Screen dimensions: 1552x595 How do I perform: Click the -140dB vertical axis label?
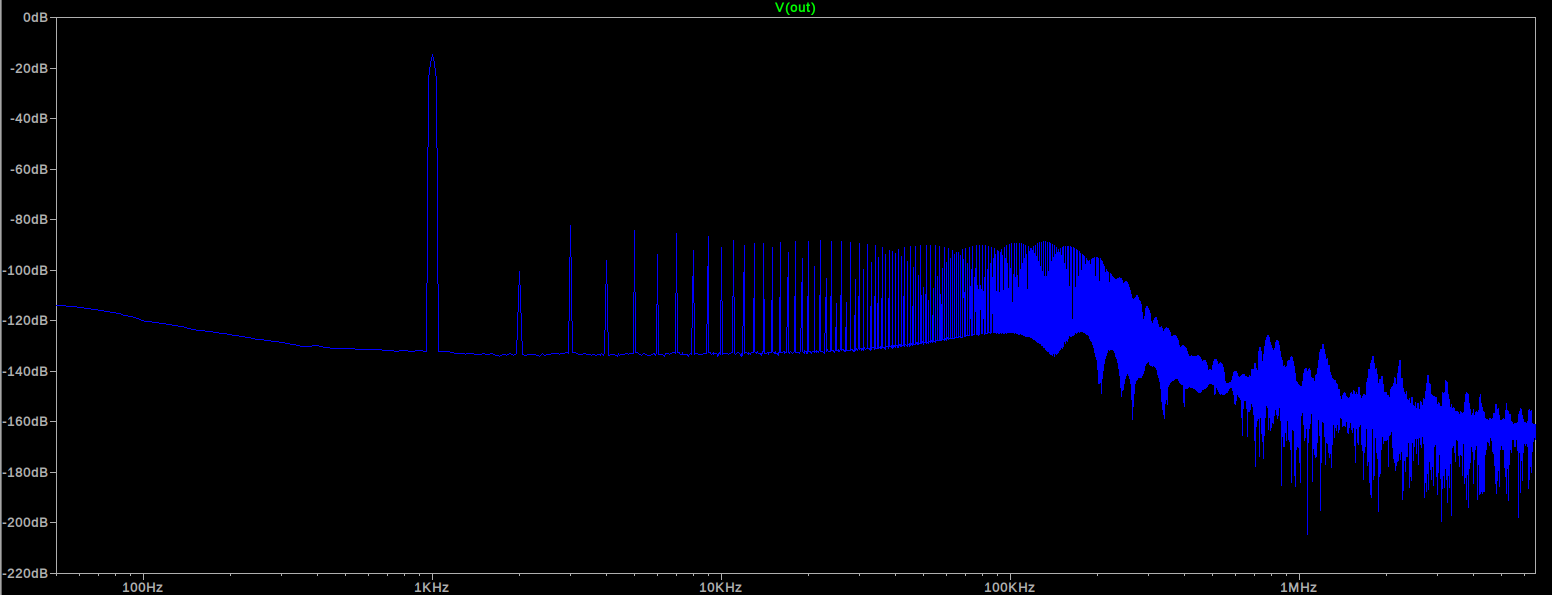tap(27, 371)
